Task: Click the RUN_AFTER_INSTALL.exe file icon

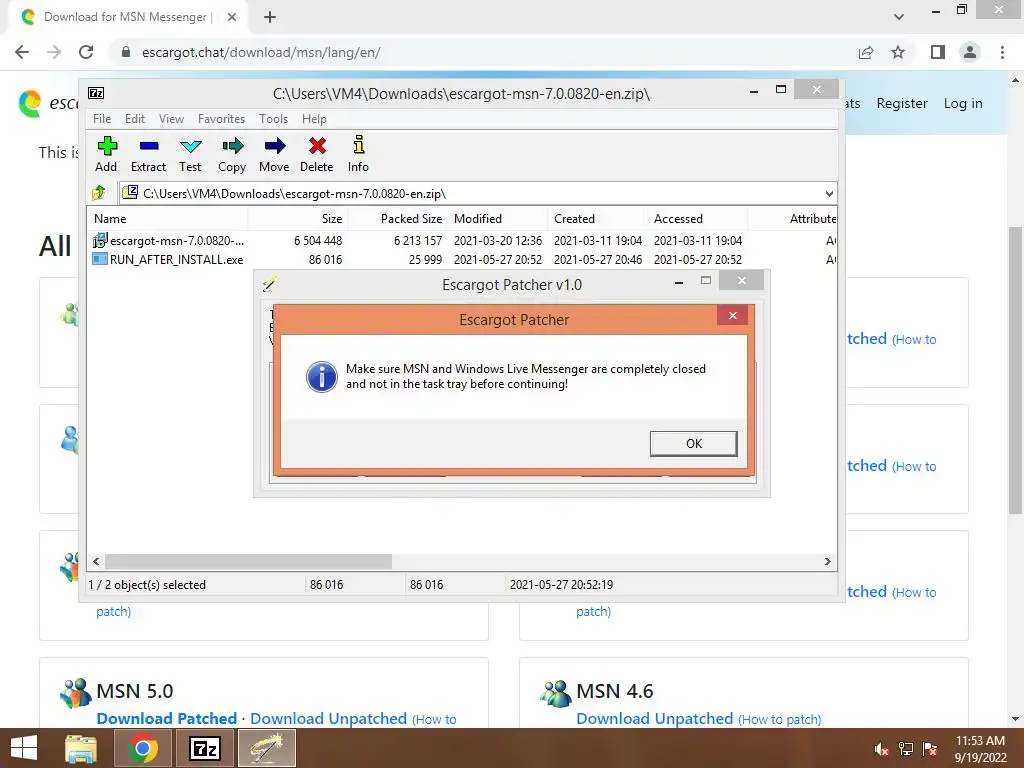Action: pos(100,259)
